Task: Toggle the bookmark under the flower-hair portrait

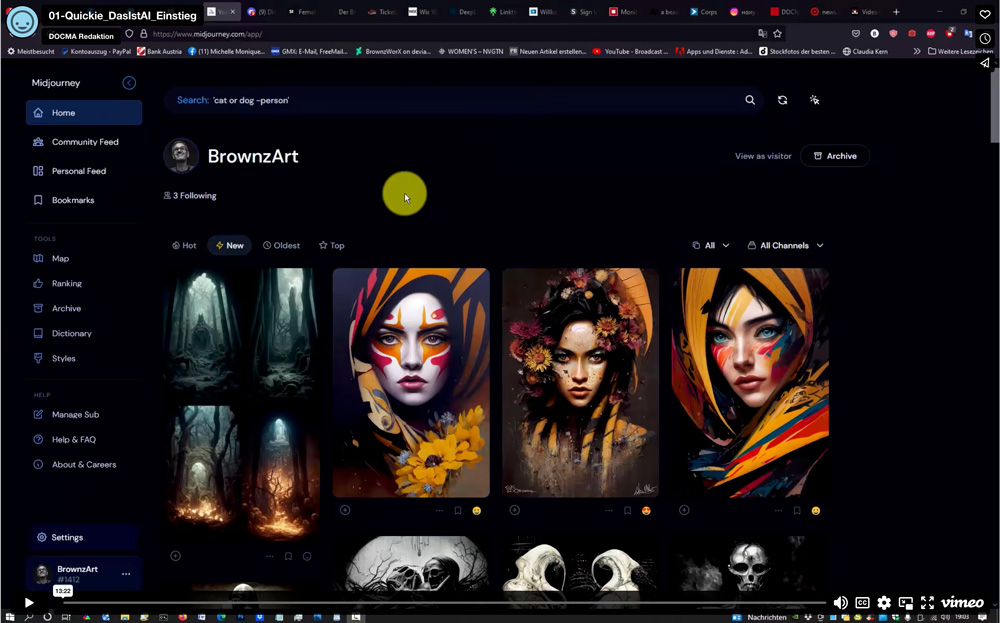Action: [x=628, y=511]
